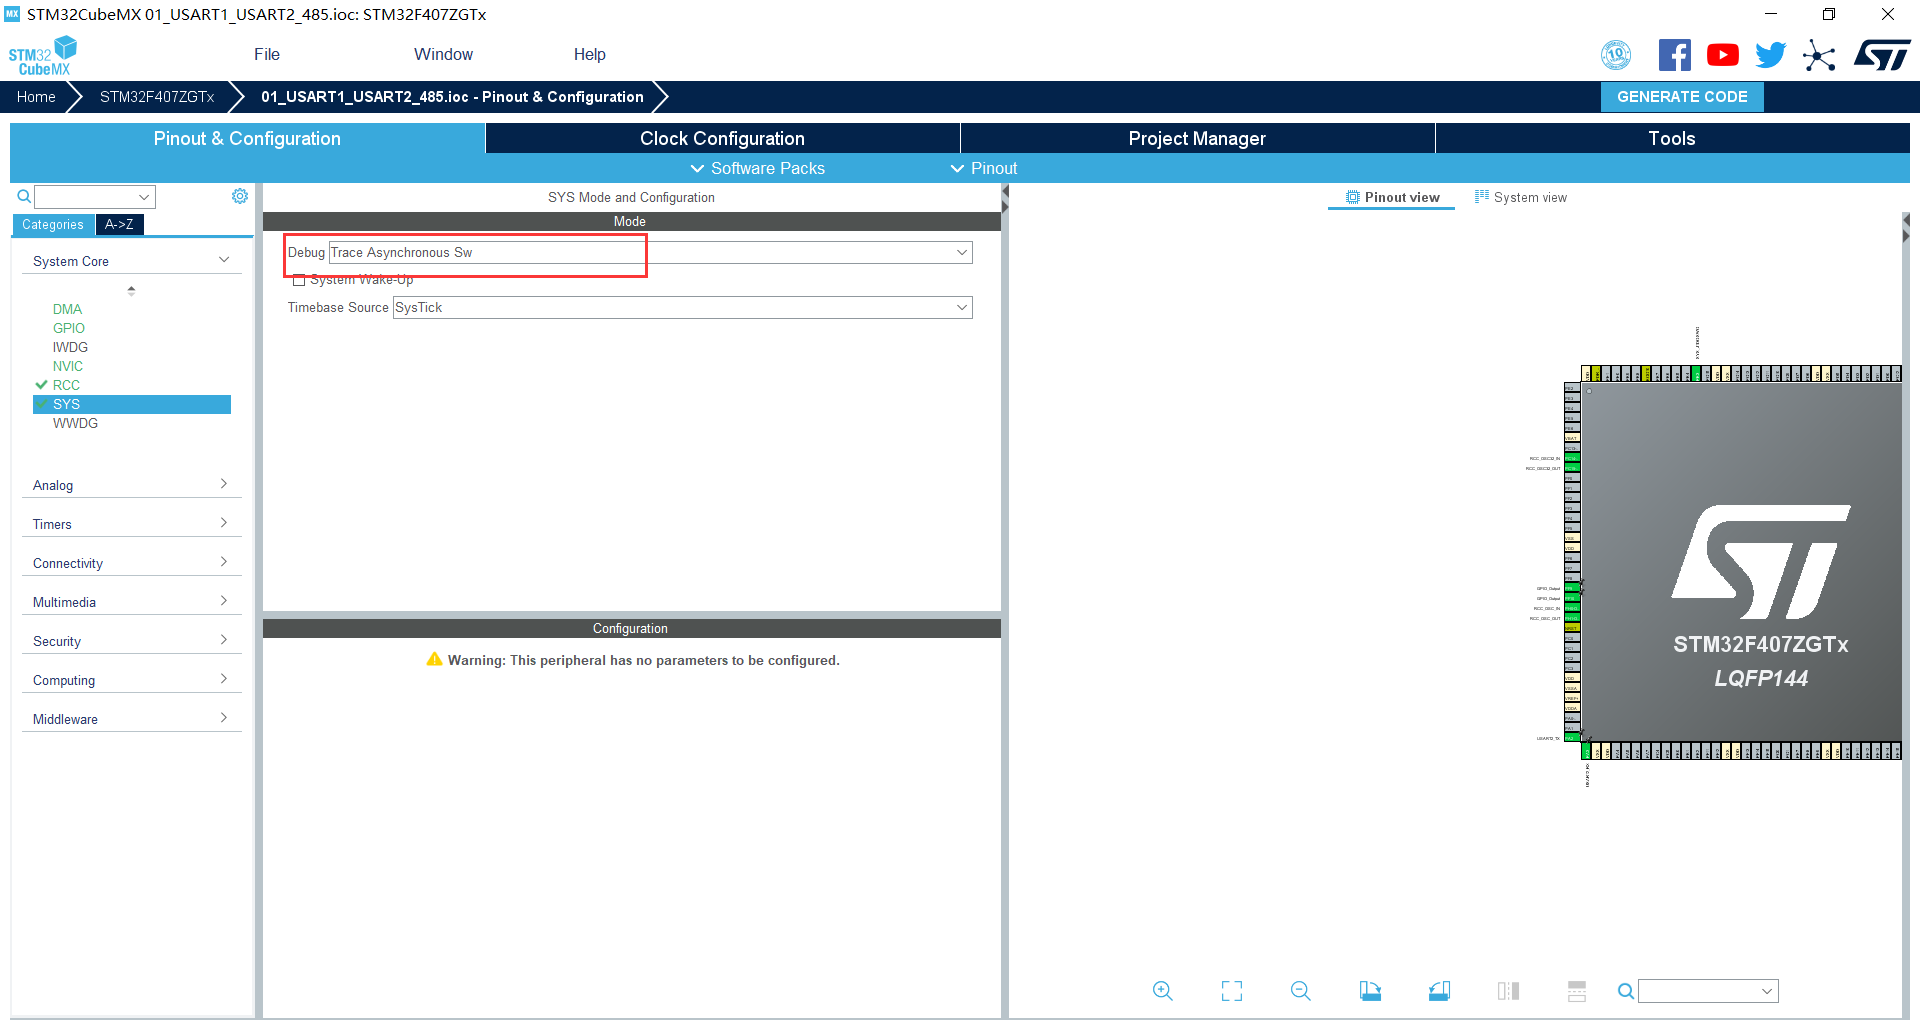Select the Pinout & Configuration tab
Screen dimensions: 1920x1030
(x=247, y=138)
